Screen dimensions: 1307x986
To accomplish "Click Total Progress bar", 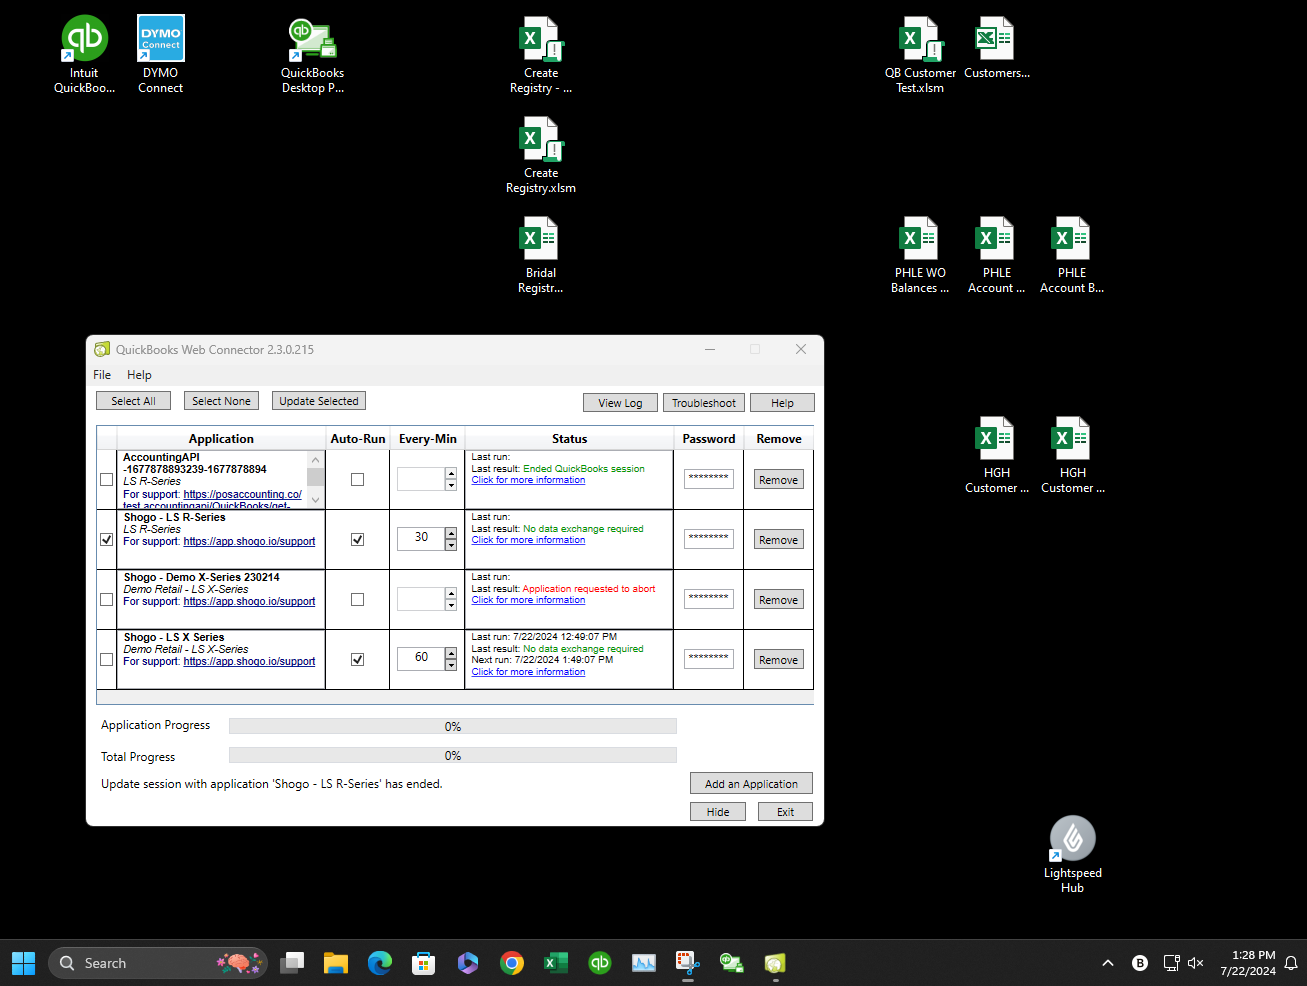I will pos(453,756).
